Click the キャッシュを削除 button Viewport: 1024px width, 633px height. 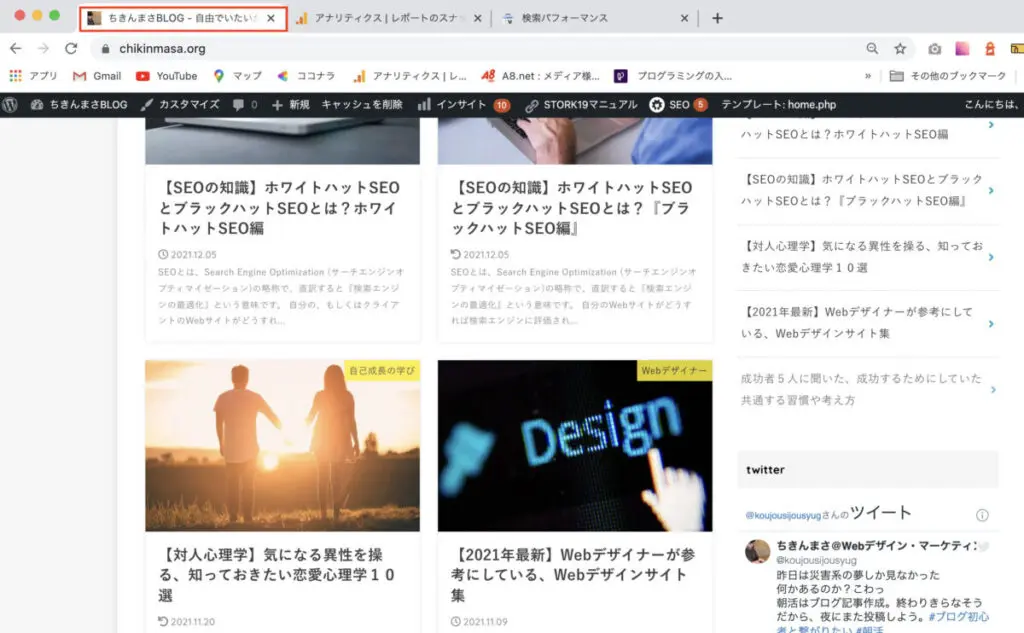pos(361,105)
